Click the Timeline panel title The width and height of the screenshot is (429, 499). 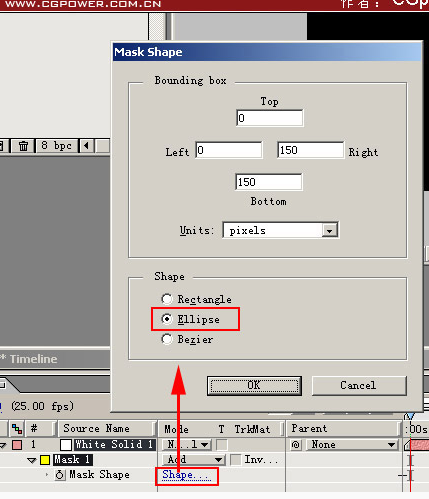[x=33, y=359]
